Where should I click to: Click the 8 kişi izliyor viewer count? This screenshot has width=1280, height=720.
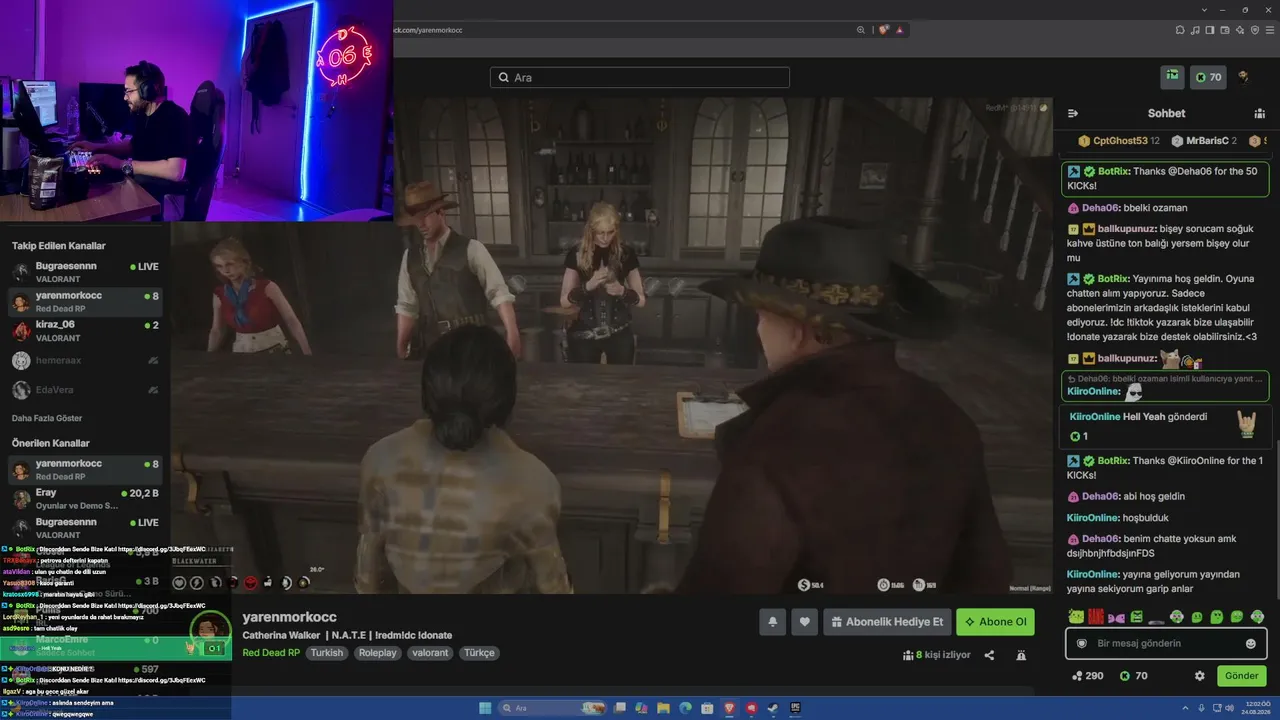coord(936,655)
